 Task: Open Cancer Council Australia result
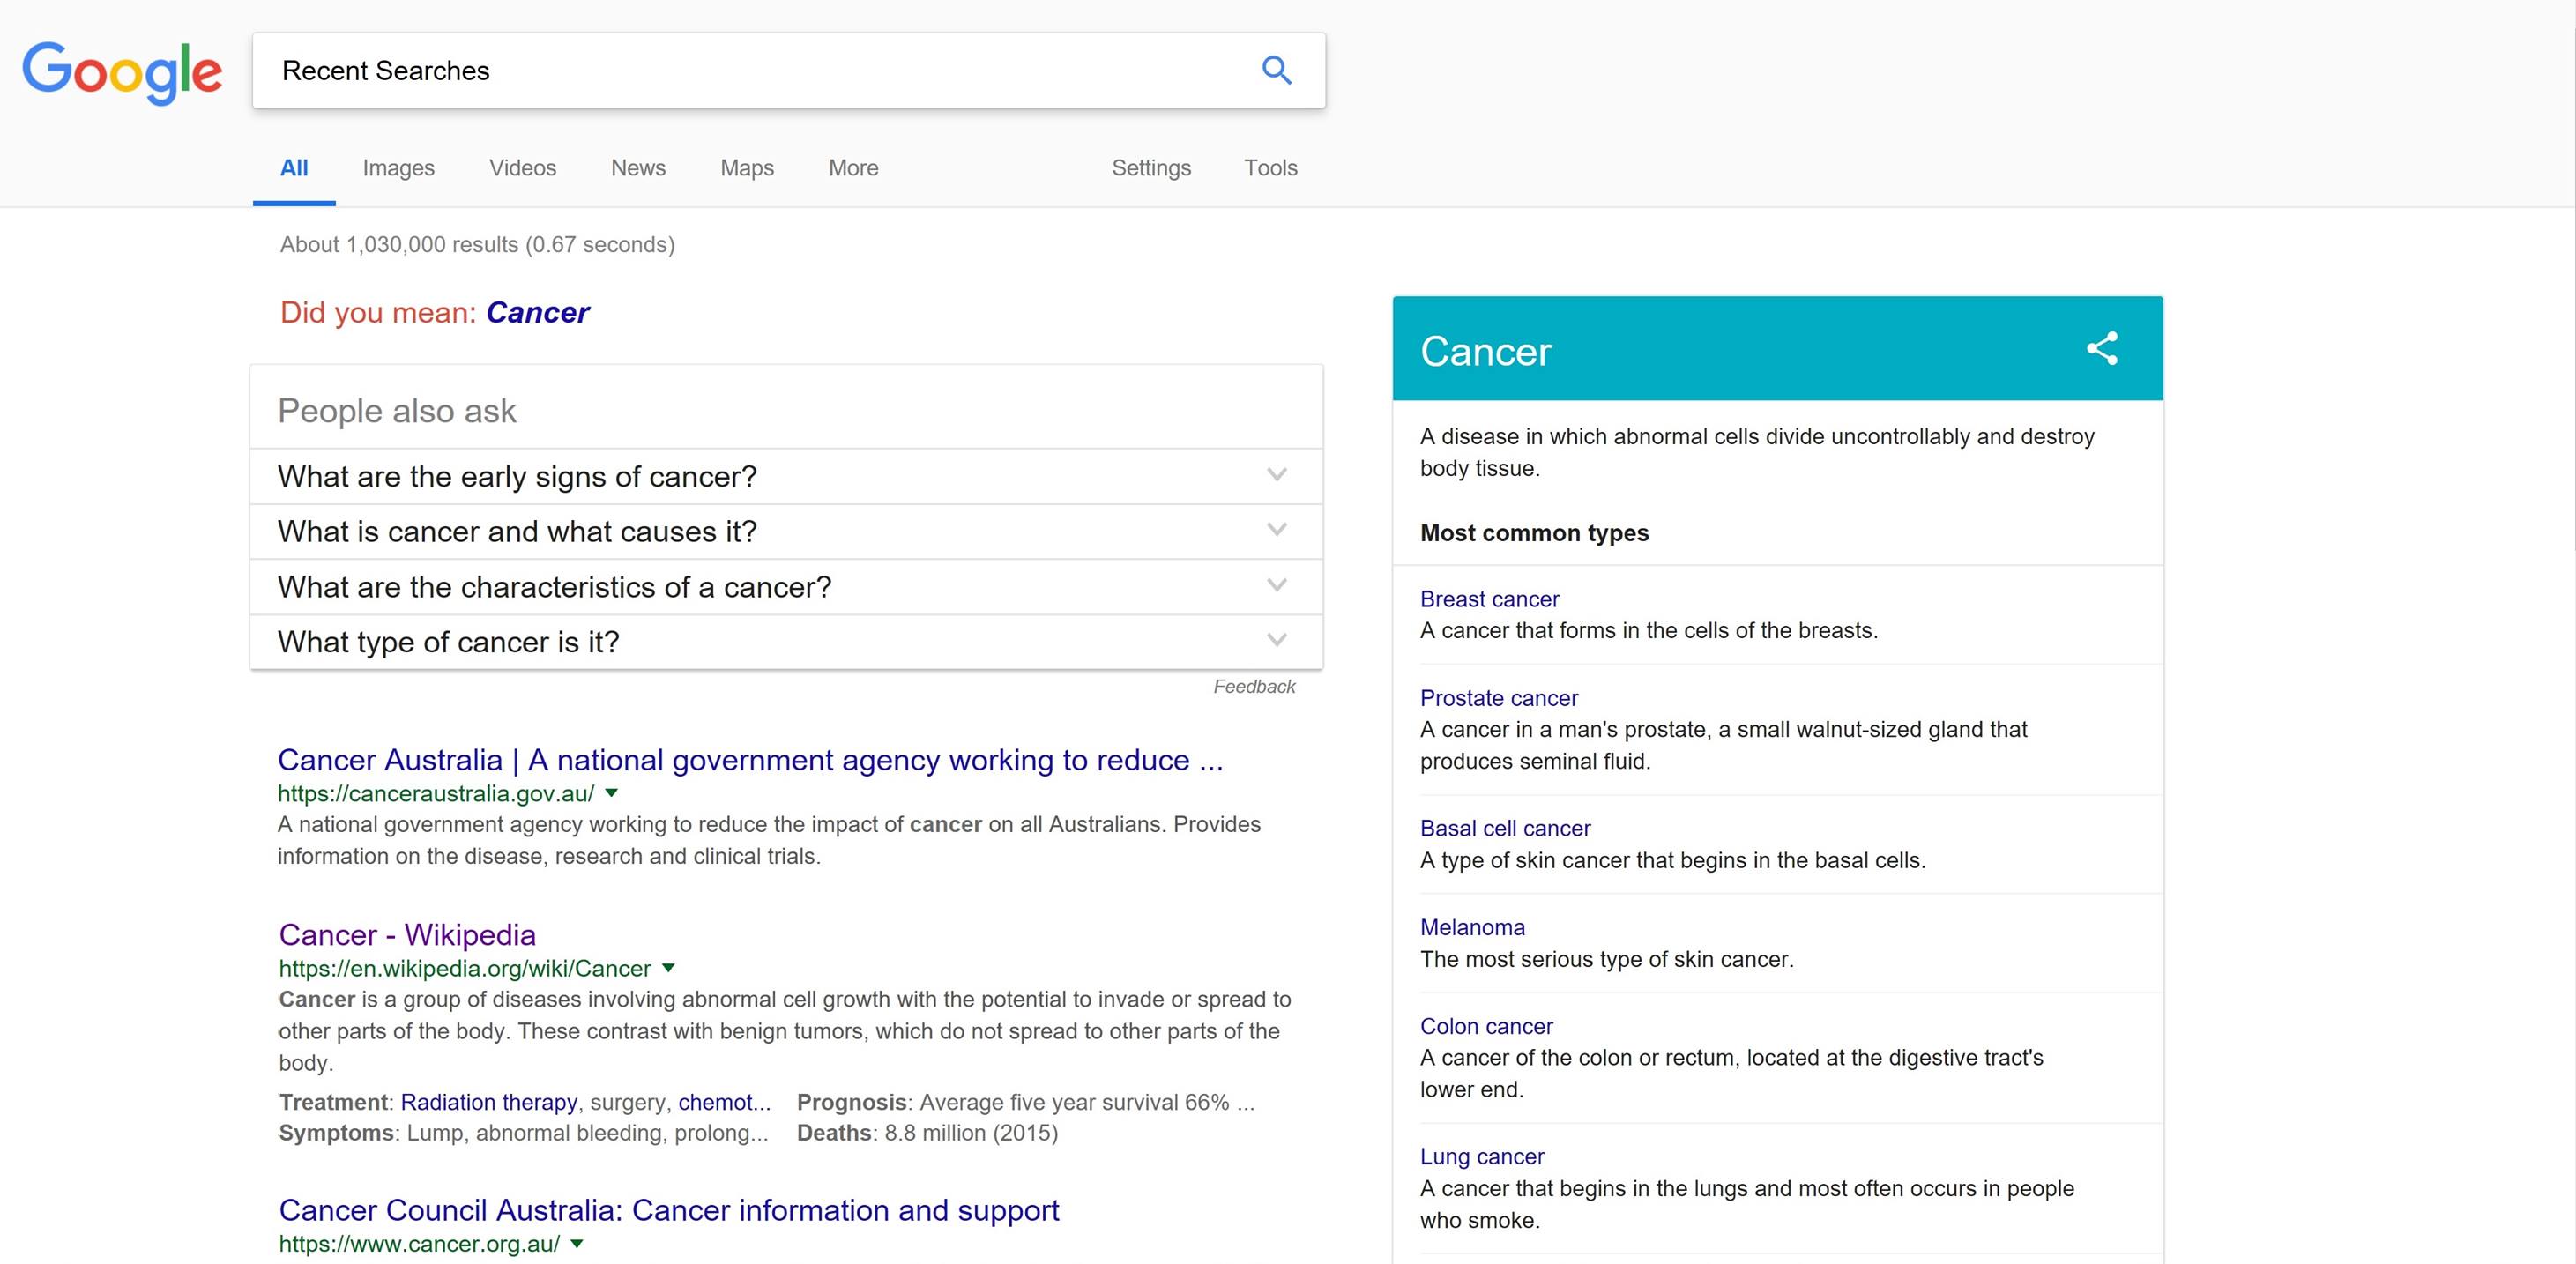pyautogui.click(x=669, y=1210)
